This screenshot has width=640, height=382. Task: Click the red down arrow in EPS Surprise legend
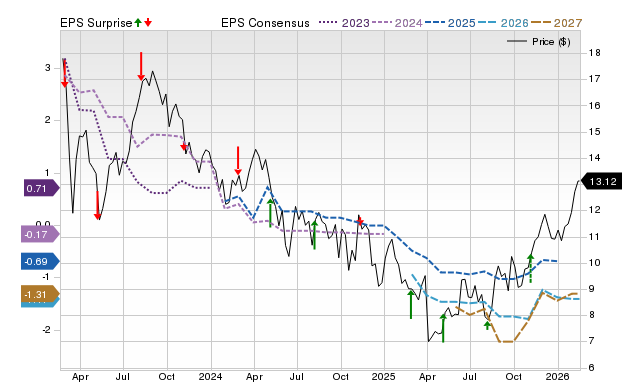[x=148, y=22]
